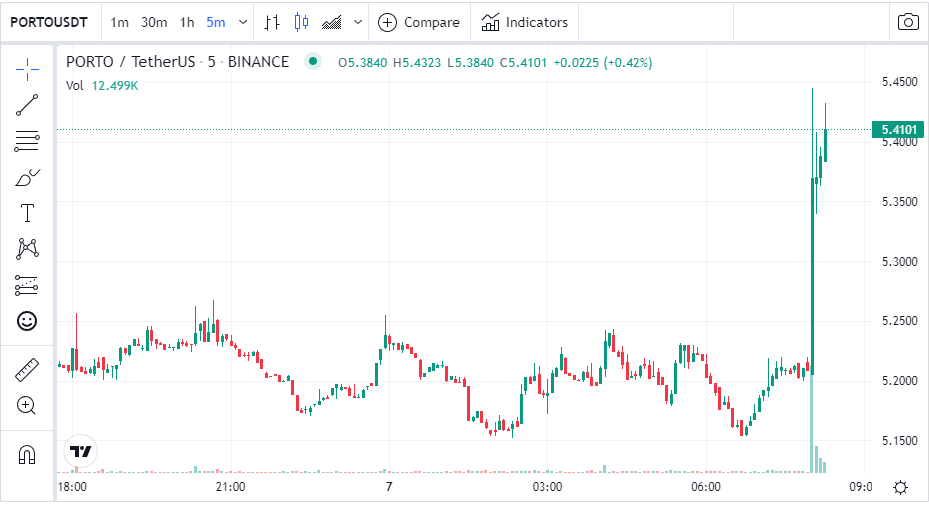Click the O5.3840 open value
The image size is (929, 505).
tap(363, 63)
